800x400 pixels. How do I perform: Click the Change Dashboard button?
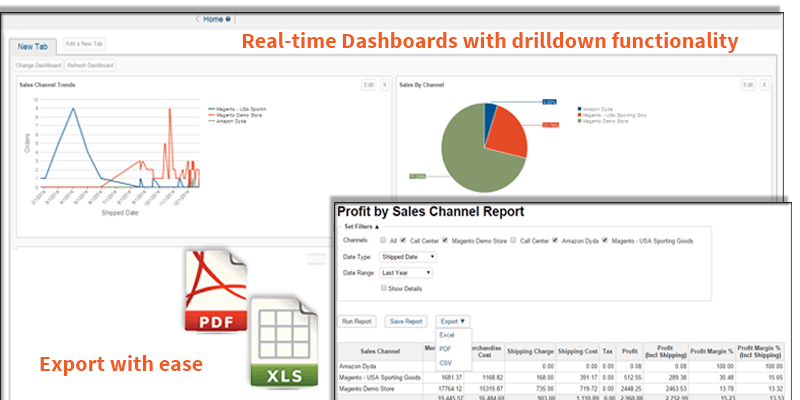pyautogui.click(x=38, y=65)
